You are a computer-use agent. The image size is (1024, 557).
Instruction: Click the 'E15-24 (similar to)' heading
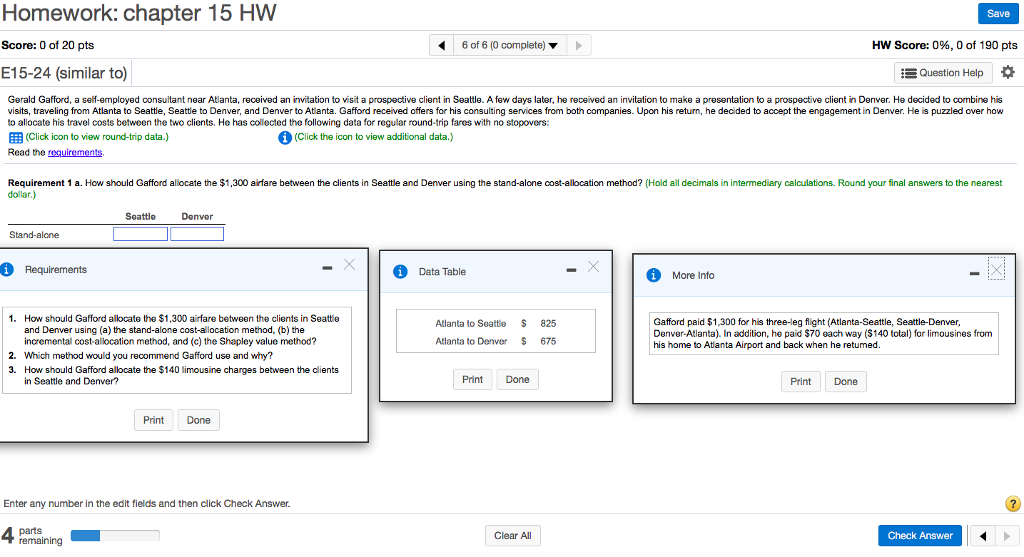pos(64,72)
